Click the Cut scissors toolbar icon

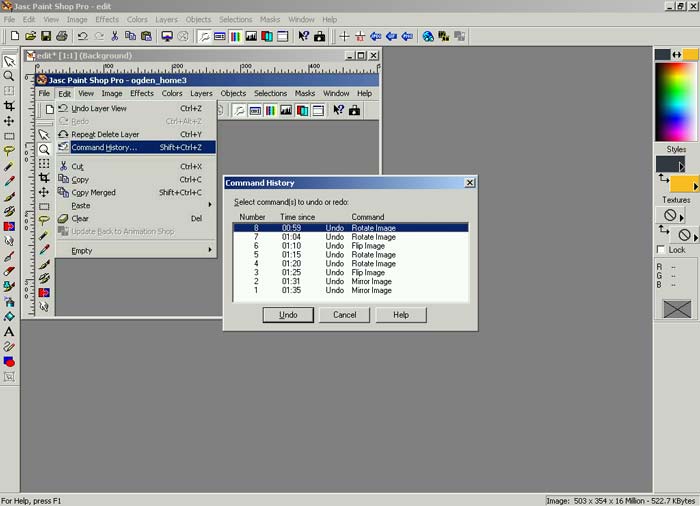click(x=115, y=36)
